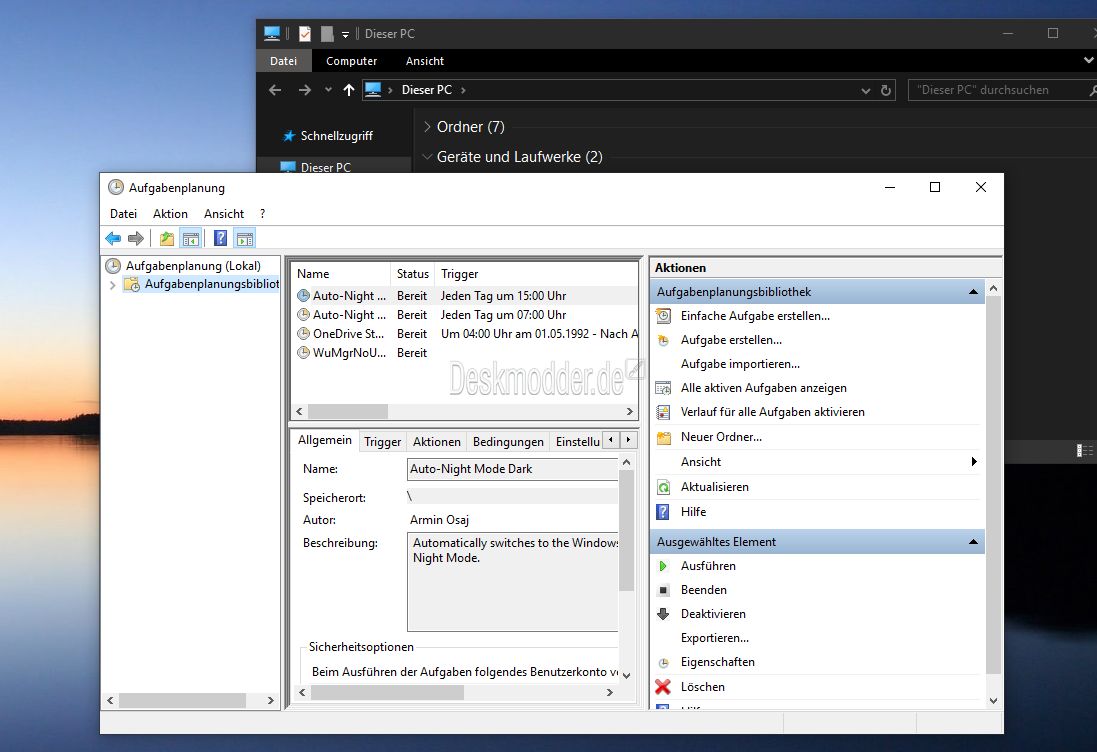Viewport: 1097px width, 752px height.
Task: Click the OneDrive task clock icon
Action: point(304,334)
